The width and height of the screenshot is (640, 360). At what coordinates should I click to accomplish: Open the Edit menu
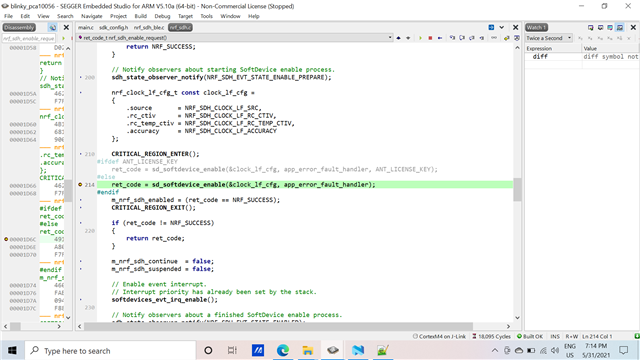point(25,16)
